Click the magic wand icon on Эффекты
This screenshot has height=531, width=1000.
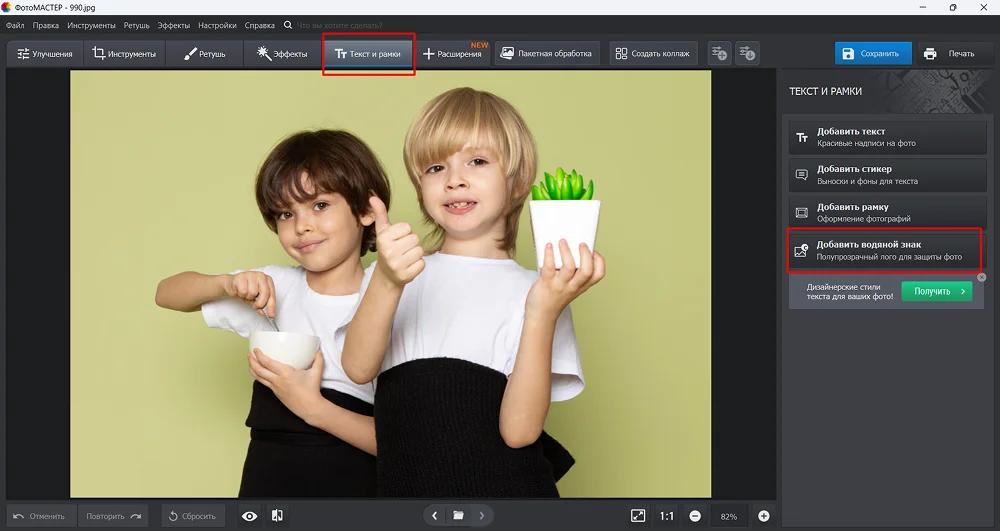click(x=263, y=53)
